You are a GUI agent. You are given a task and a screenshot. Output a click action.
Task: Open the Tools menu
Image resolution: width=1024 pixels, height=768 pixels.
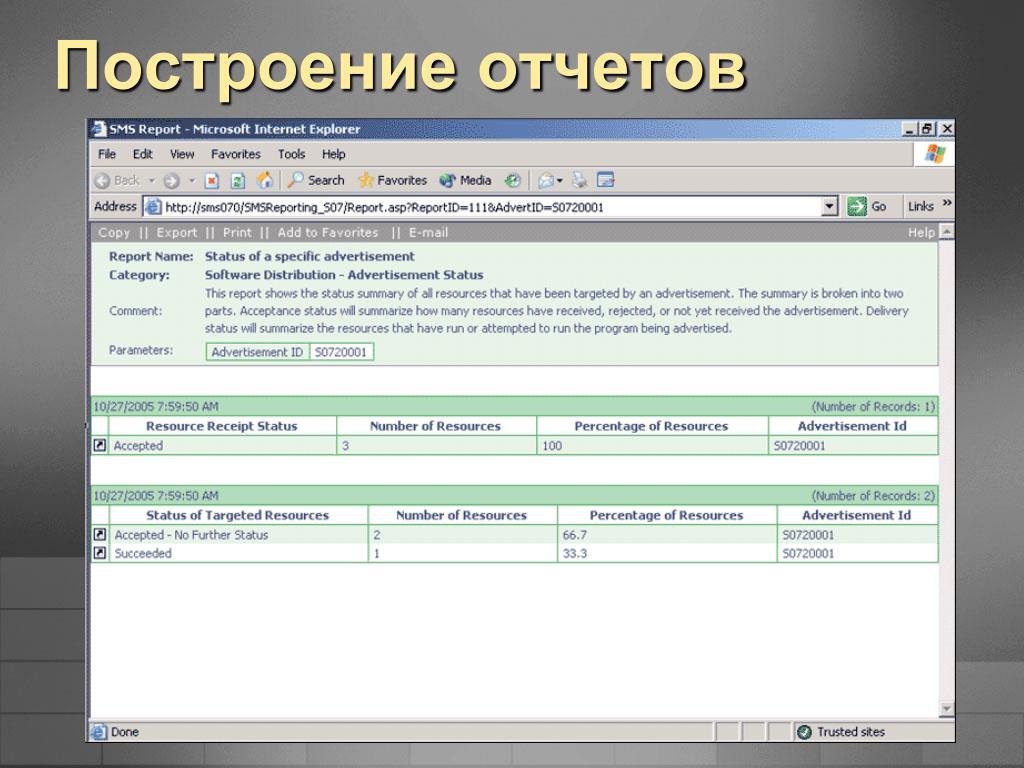[291, 154]
